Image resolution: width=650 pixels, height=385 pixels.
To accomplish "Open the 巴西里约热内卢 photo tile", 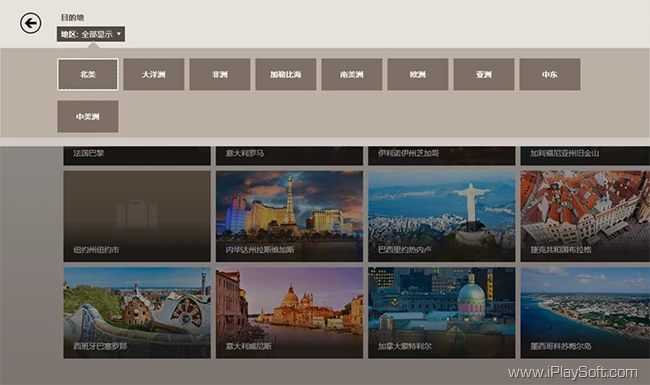I will tap(441, 216).
